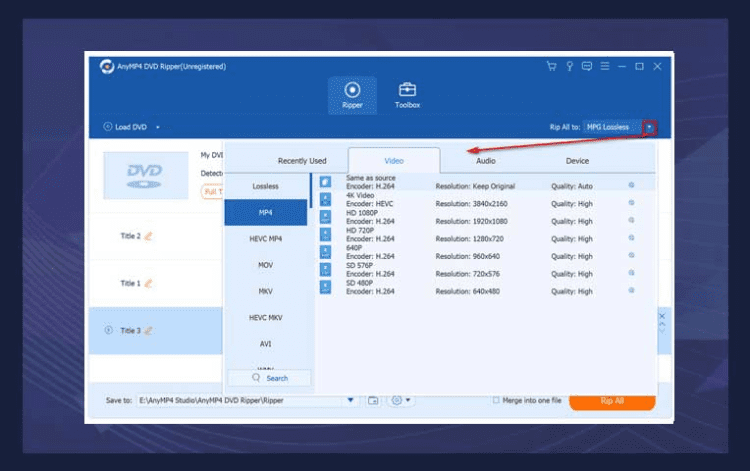
Task: Click Resolution: 1920x1080 text
Action: tap(471, 221)
